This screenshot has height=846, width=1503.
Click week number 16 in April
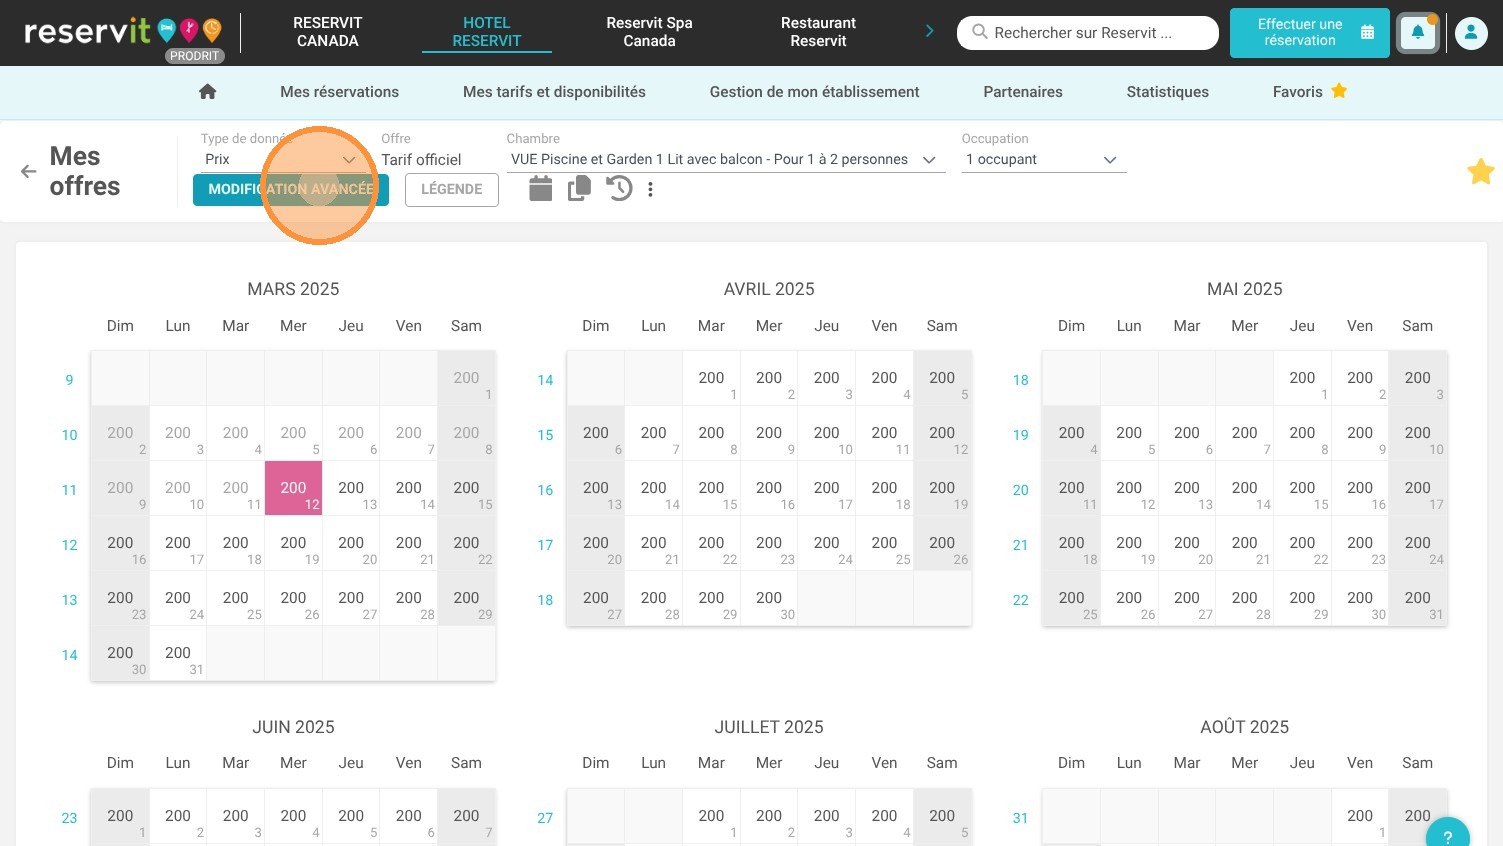pos(545,490)
